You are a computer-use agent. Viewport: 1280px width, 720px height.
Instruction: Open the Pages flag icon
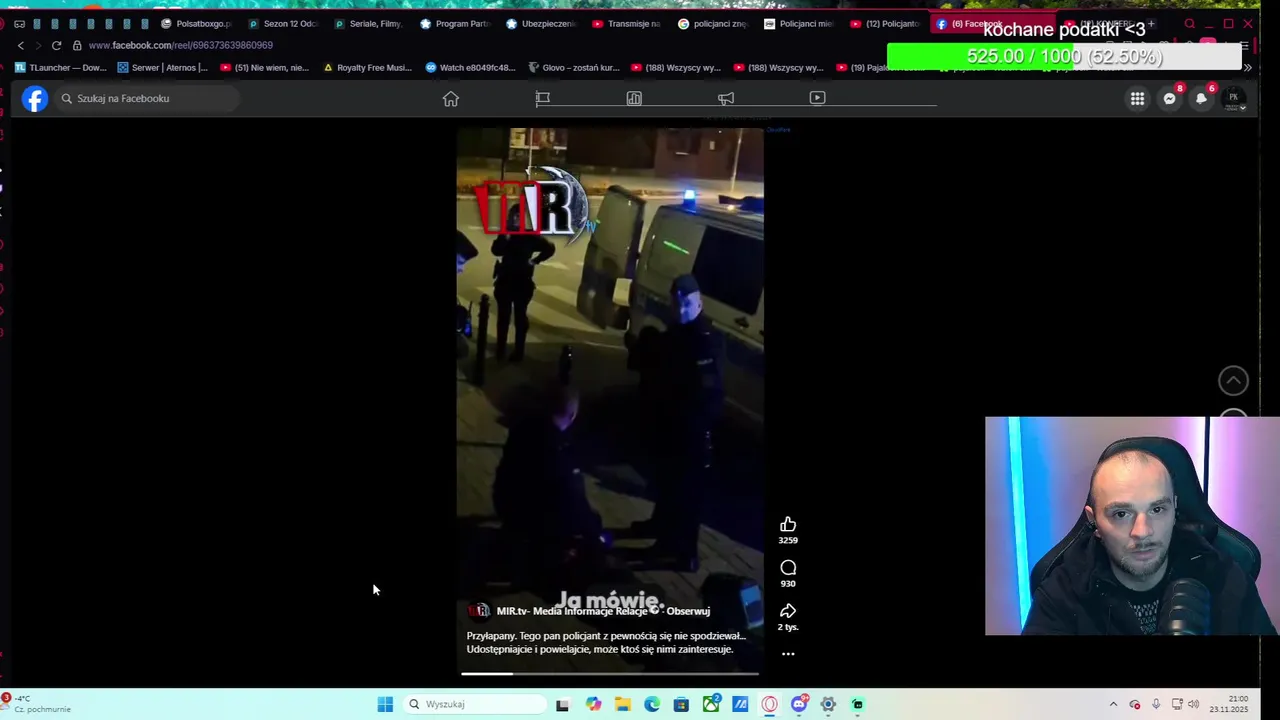pyautogui.click(x=543, y=98)
